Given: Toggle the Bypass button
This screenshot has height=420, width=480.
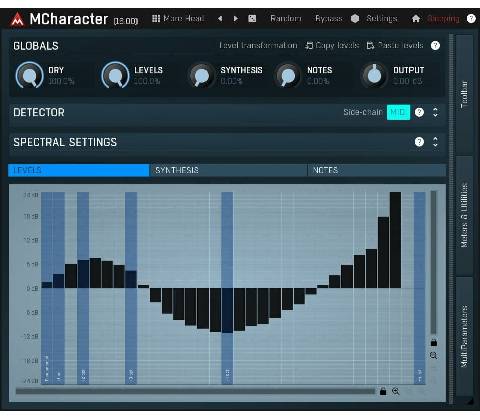Looking at the screenshot, I should point(329,18).
